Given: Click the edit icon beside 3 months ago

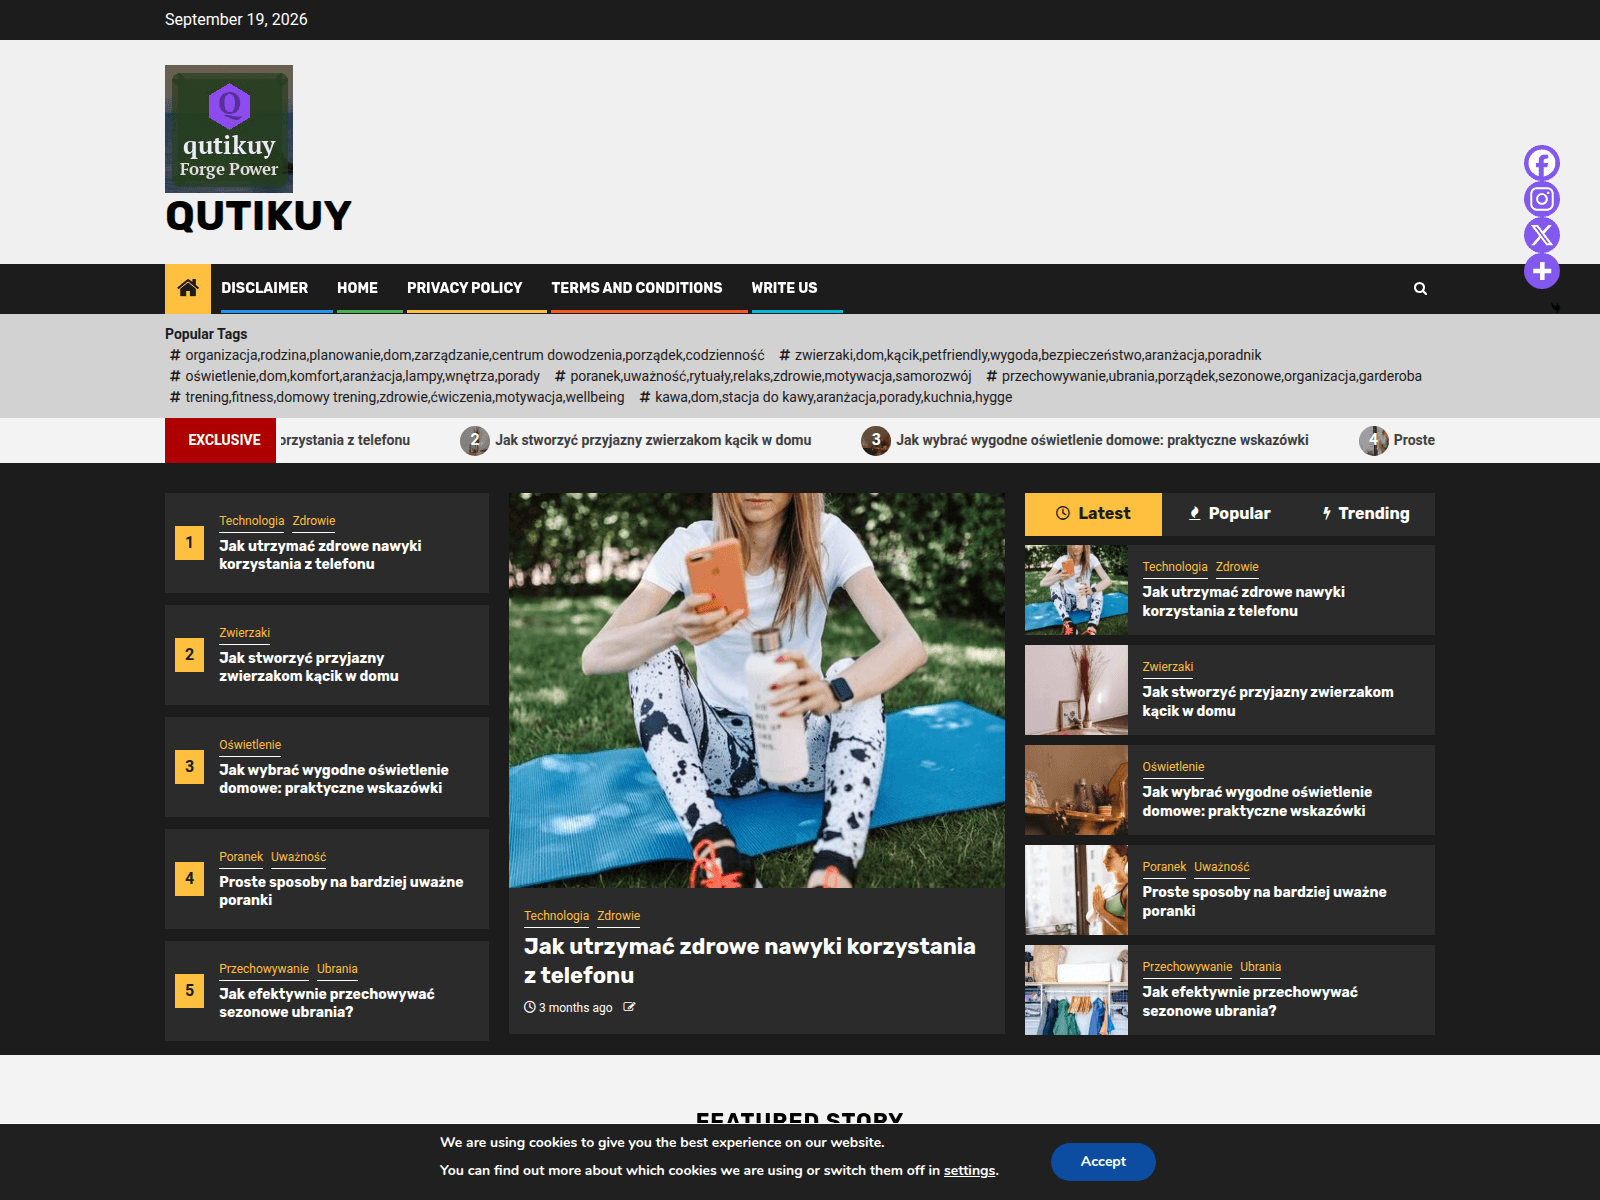Looking at the screenshot, I should click(x=629, y=1007).
